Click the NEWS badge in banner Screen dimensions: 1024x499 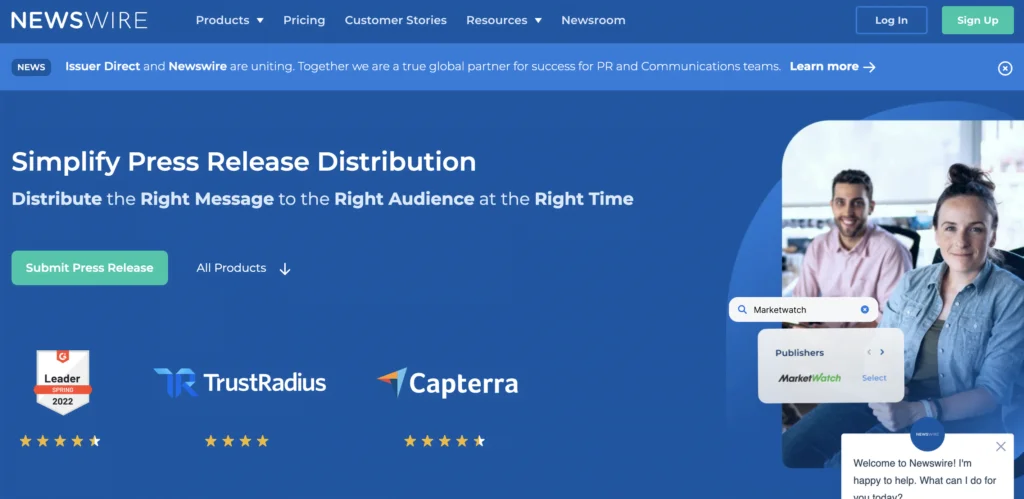click(x=31, y=67)
